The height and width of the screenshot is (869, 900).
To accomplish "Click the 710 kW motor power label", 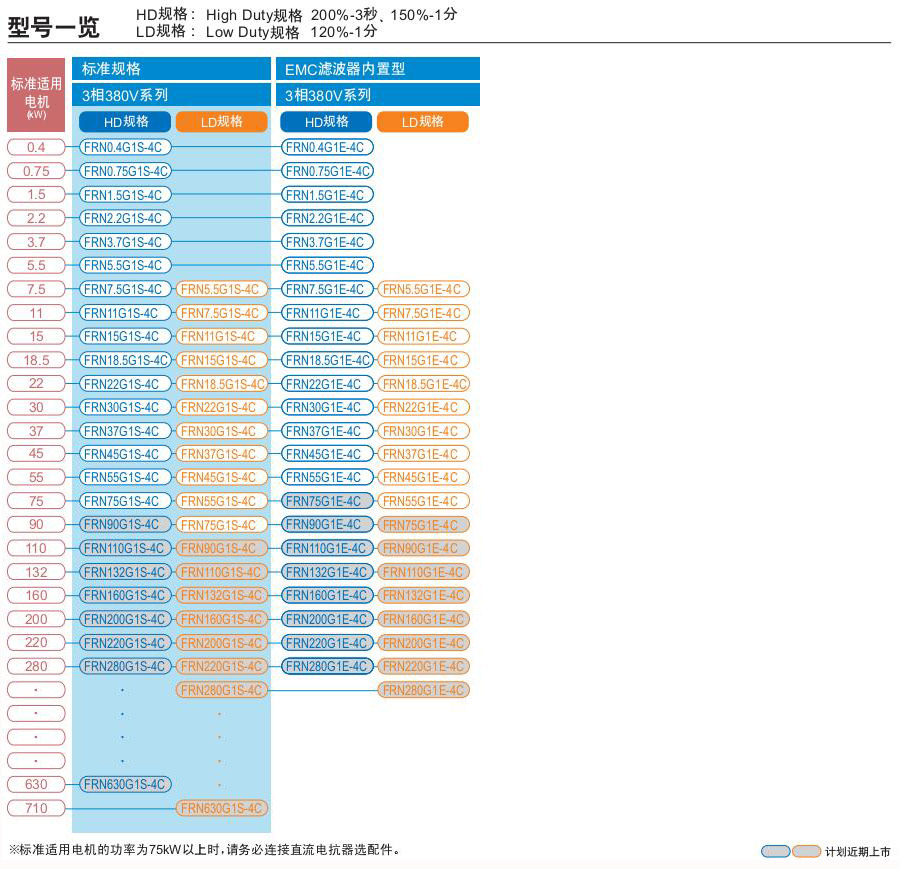I will (x=36, y=808).
